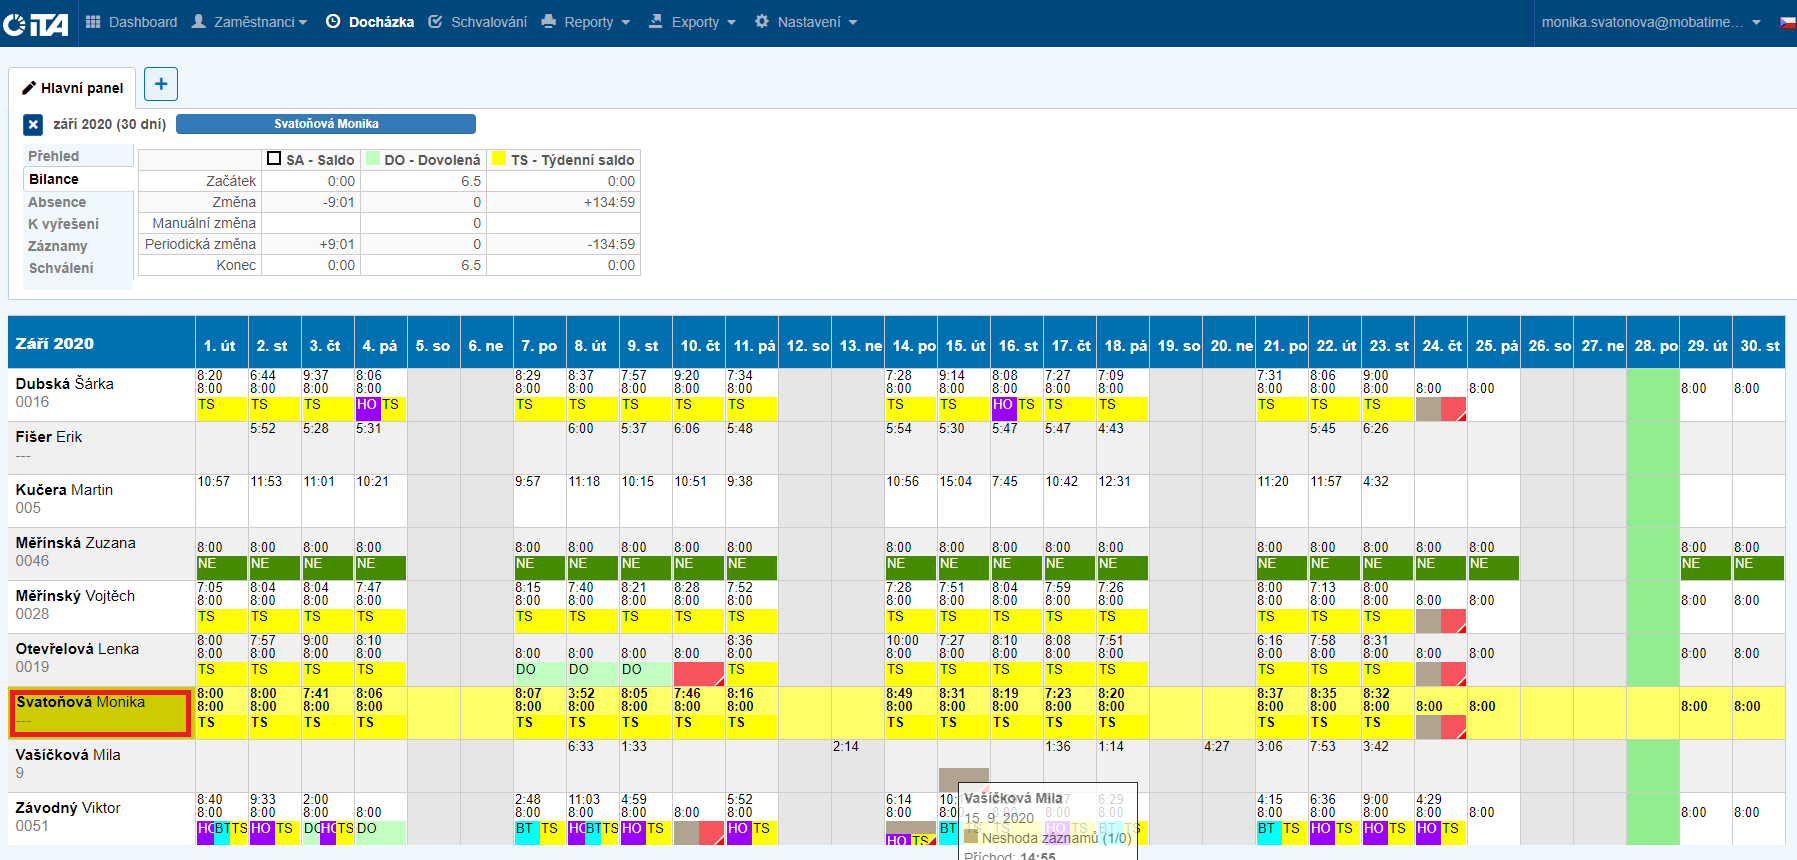Open Dashboard via grid icon
The height and width of the screenshot is (860, 1797).
pyautogui.click(x=93, y=22)
